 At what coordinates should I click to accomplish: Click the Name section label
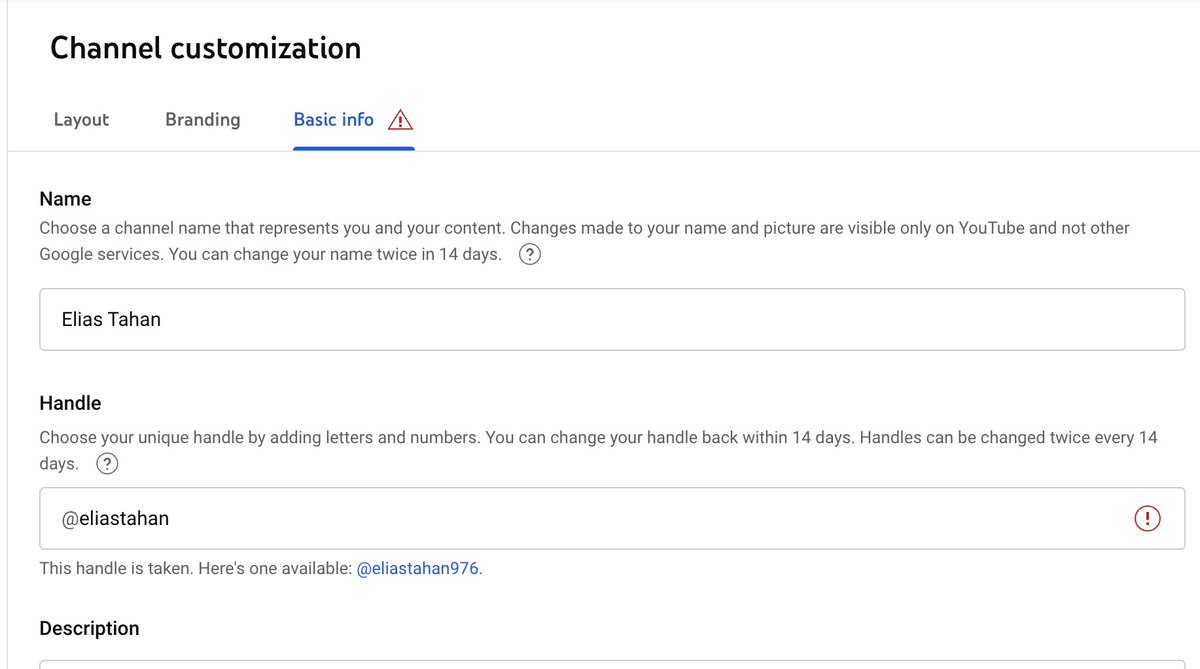pos(65,199)
